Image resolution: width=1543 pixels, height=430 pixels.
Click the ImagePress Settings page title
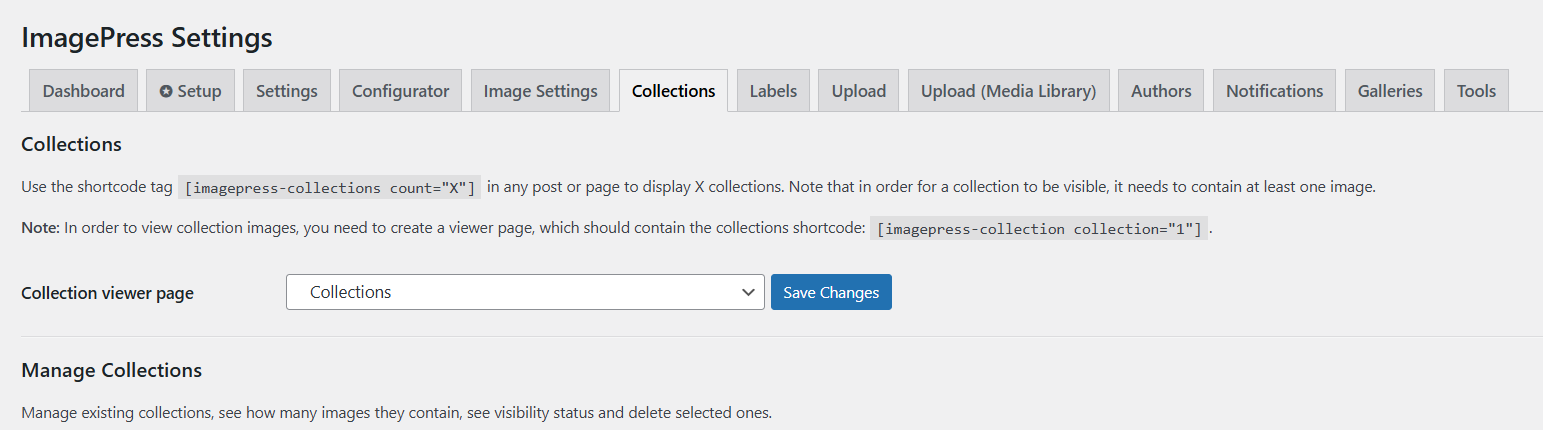pyautogui.click(x=147, y=37)
